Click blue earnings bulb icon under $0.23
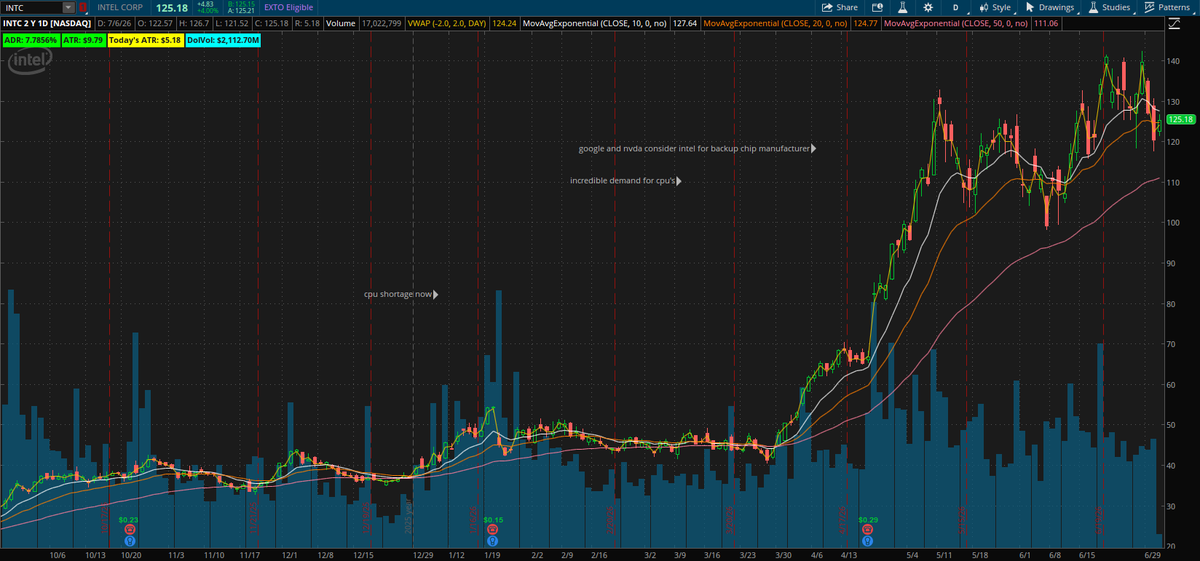Image resolution: width=1200 pixels, height=561 pixels. [129, 539]
